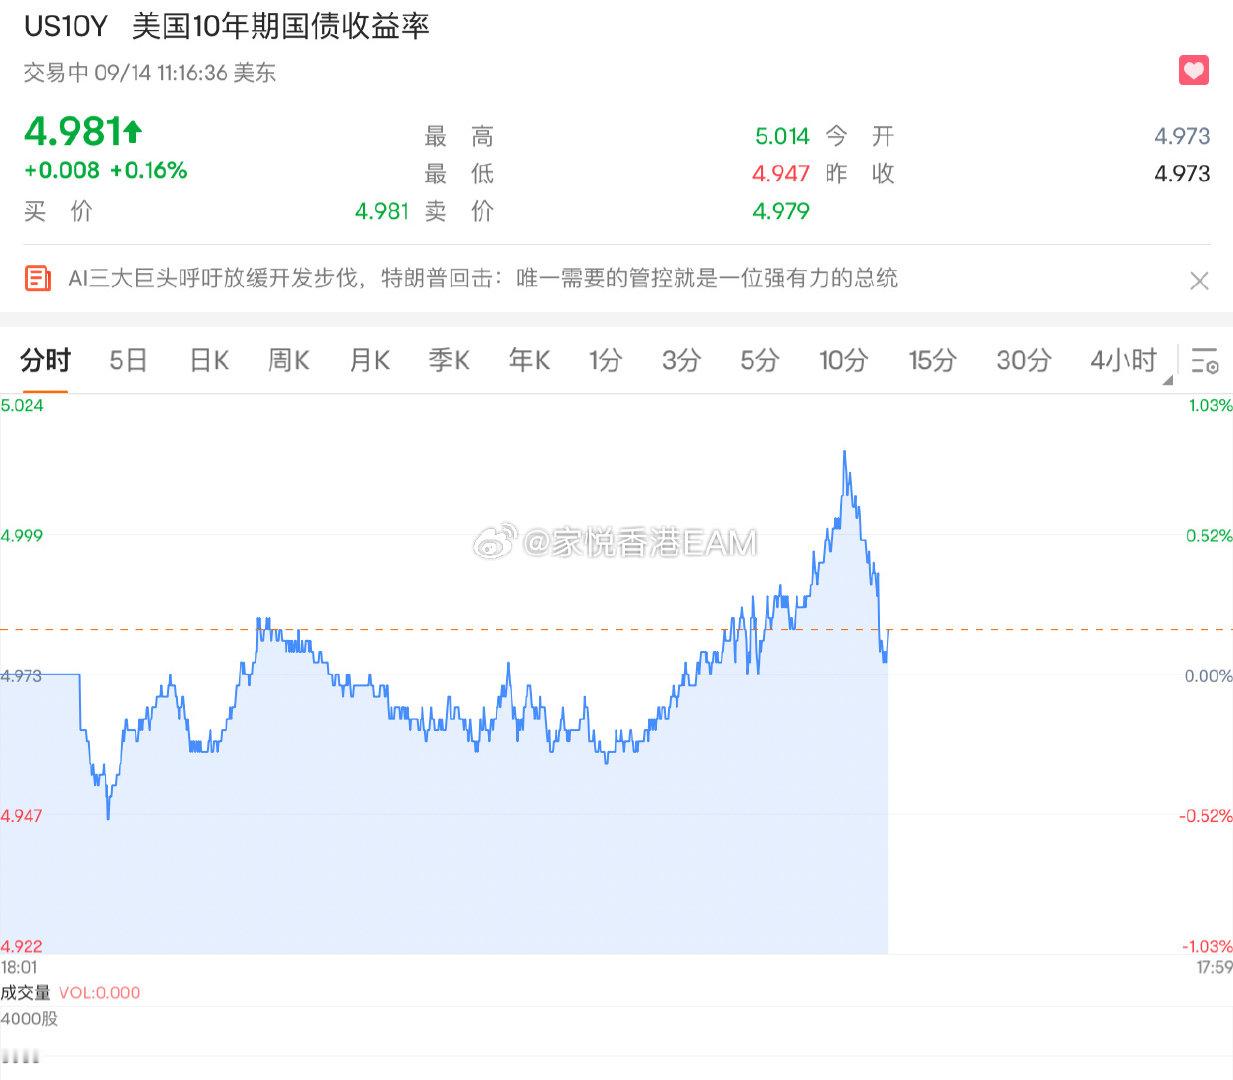The height and width of the screenshot is (1080, 1233).
Task: Read the AI三大巨头 news headline
Action: click(483, 278)
